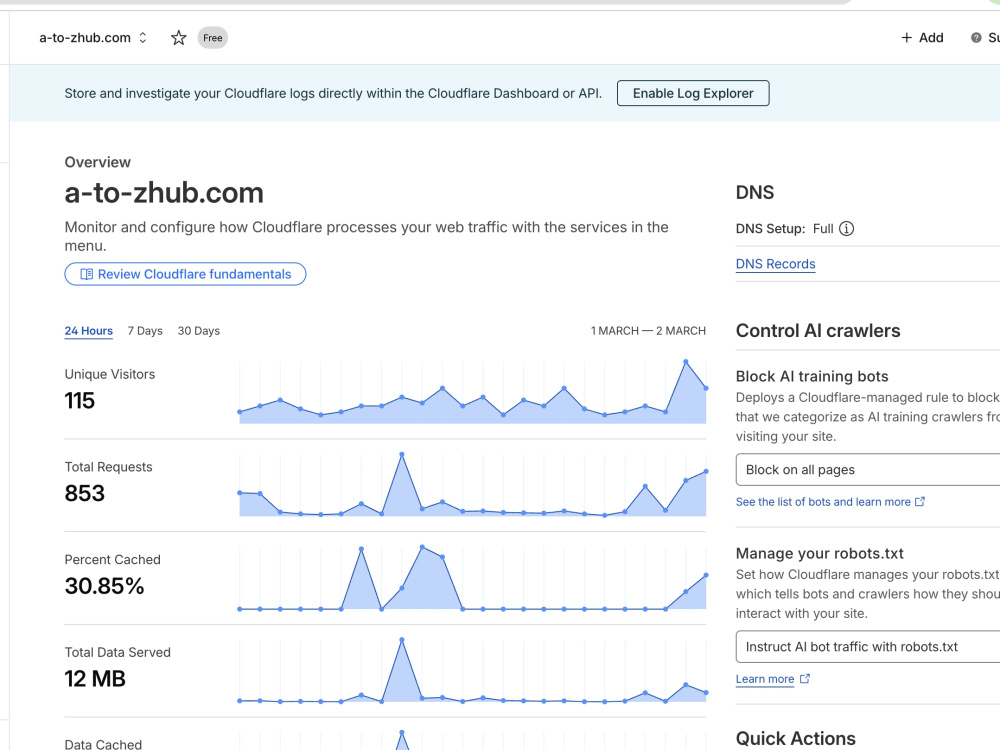Screen dimensions: 1000x750
Task: Click the book icon in fundamentals button
Action: [x=87, y=274]
